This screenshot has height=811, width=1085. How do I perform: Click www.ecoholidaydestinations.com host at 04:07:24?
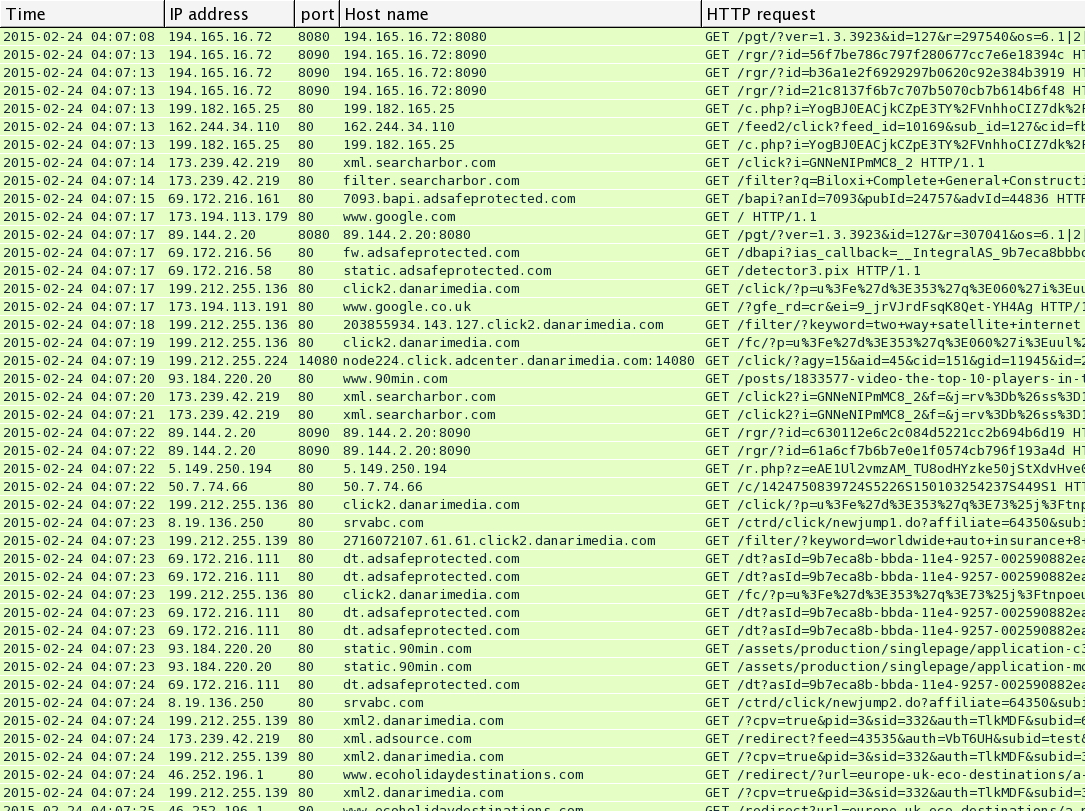[x=463, y=774]
